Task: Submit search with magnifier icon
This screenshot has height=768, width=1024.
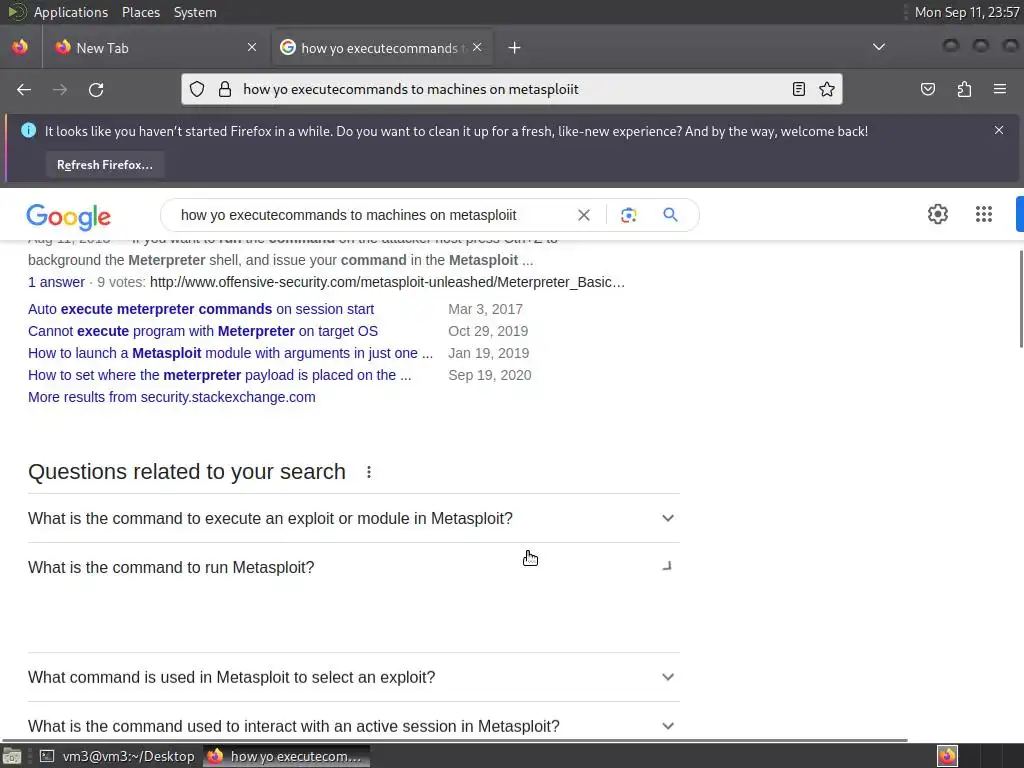Action: click(x=670, y=215)
